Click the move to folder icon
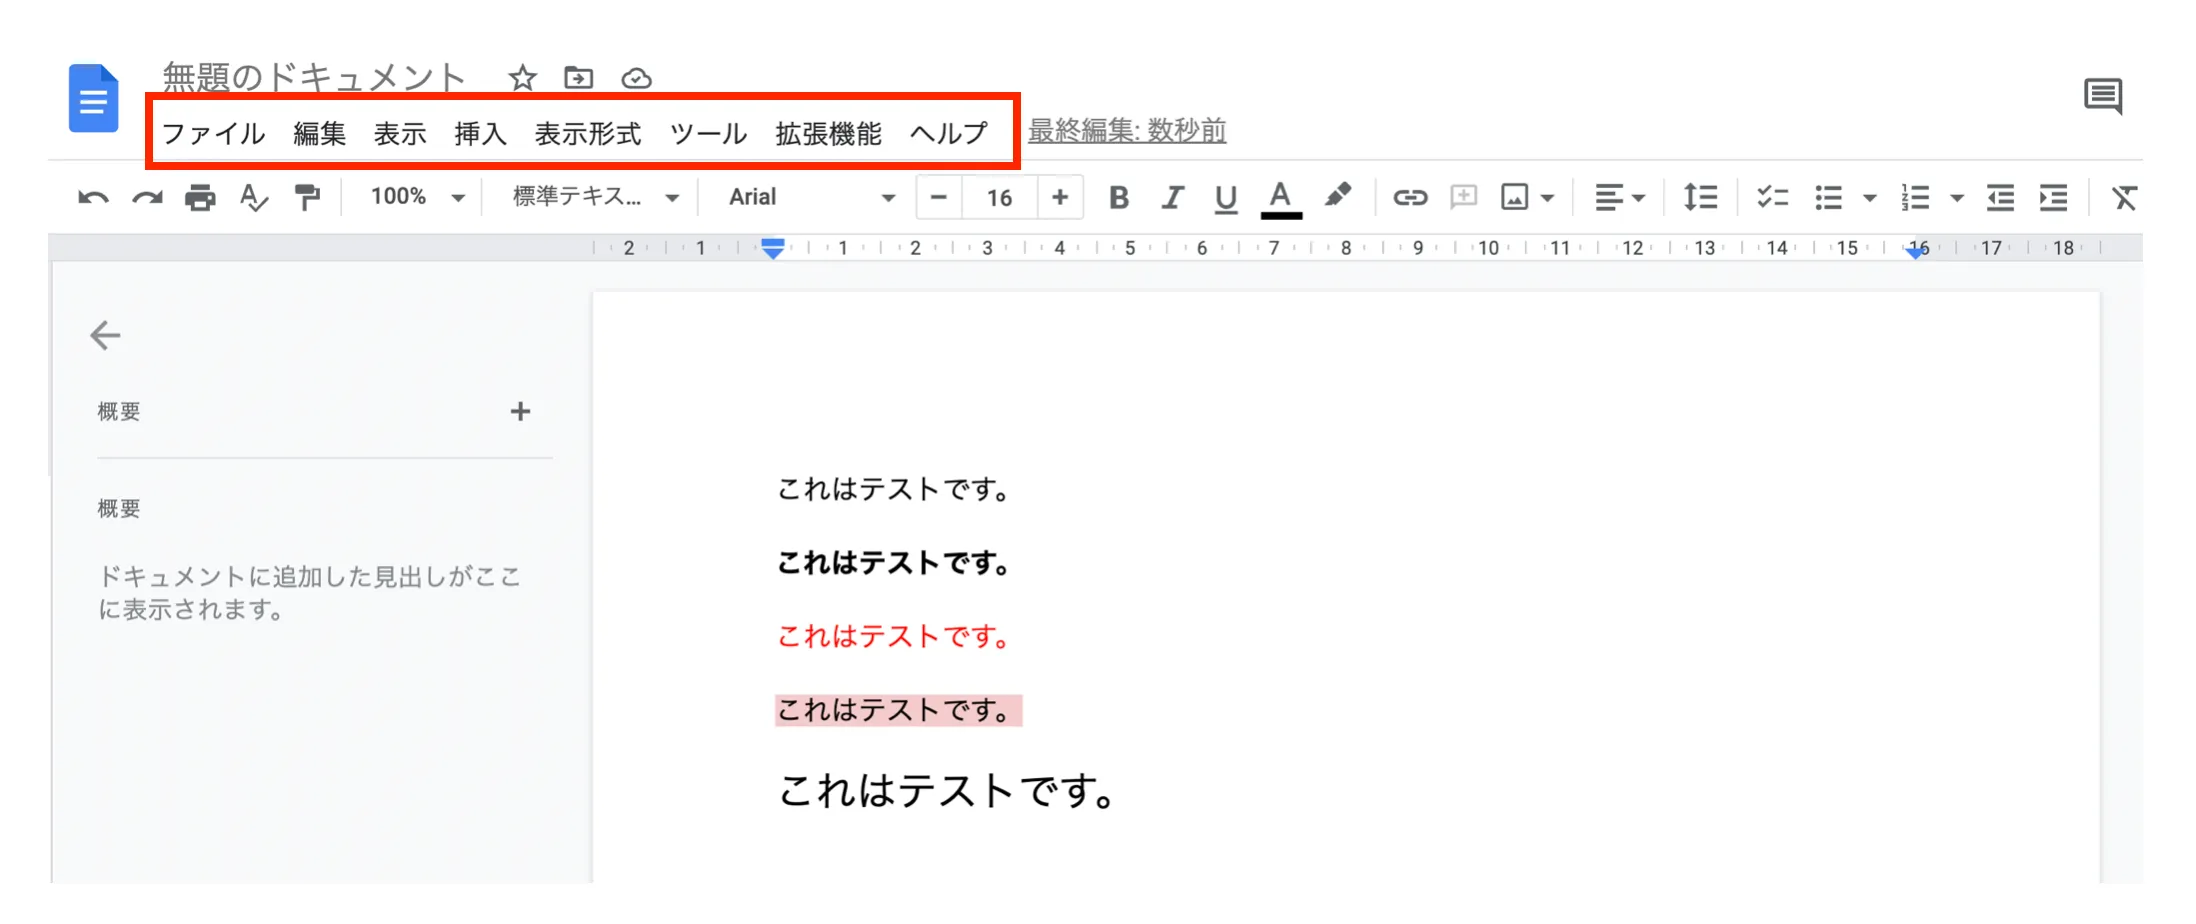2196x924 pixels. pyautogui.click(x=578, y=77)
